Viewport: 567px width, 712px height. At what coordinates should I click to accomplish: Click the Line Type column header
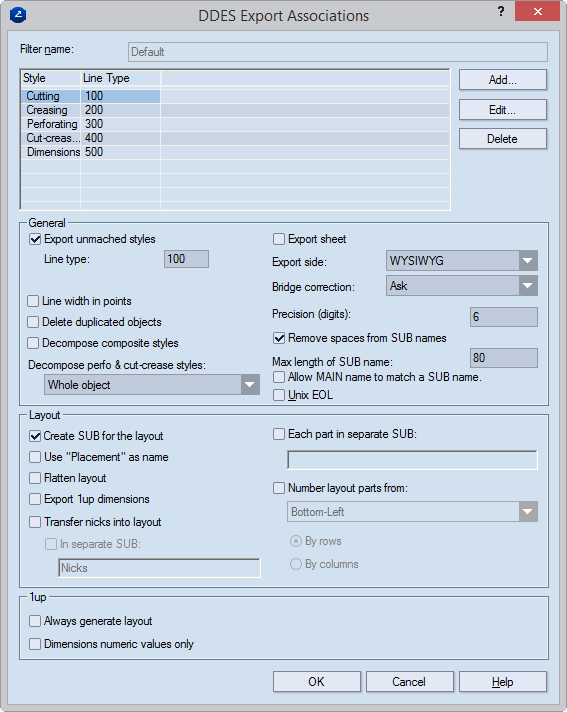click(121, 78)
